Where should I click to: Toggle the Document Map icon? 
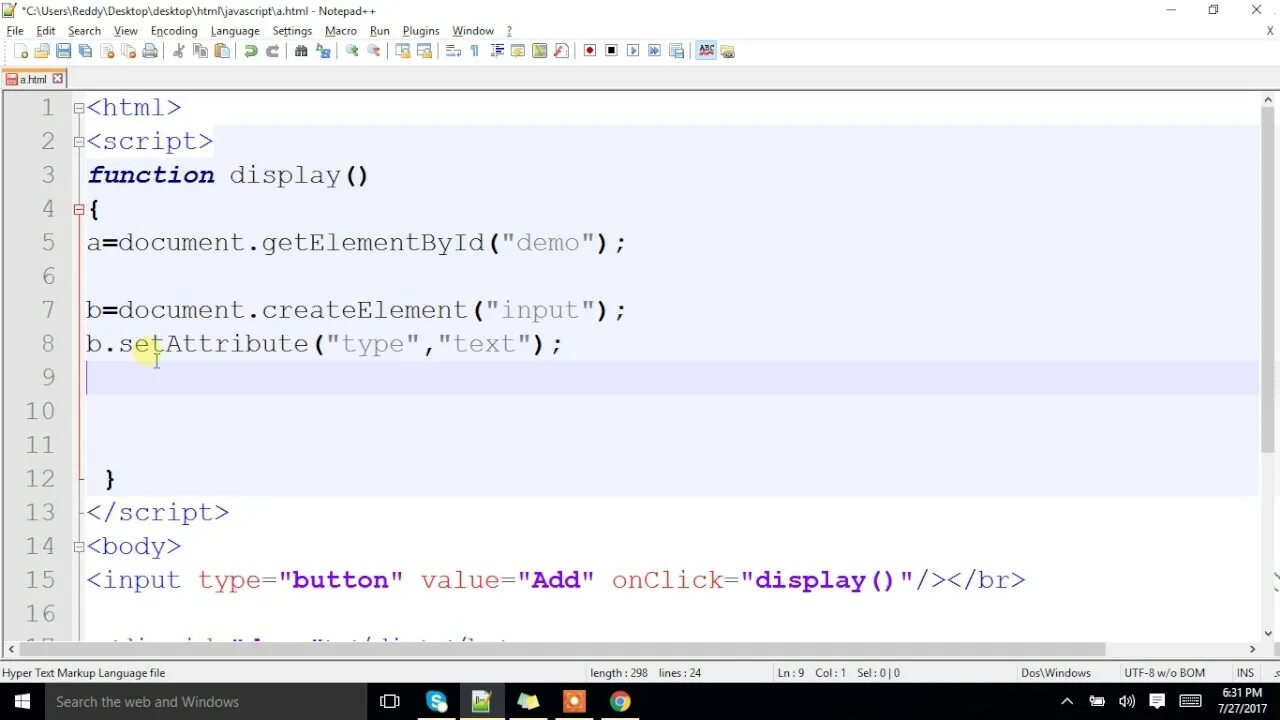[x=540, y=51]
